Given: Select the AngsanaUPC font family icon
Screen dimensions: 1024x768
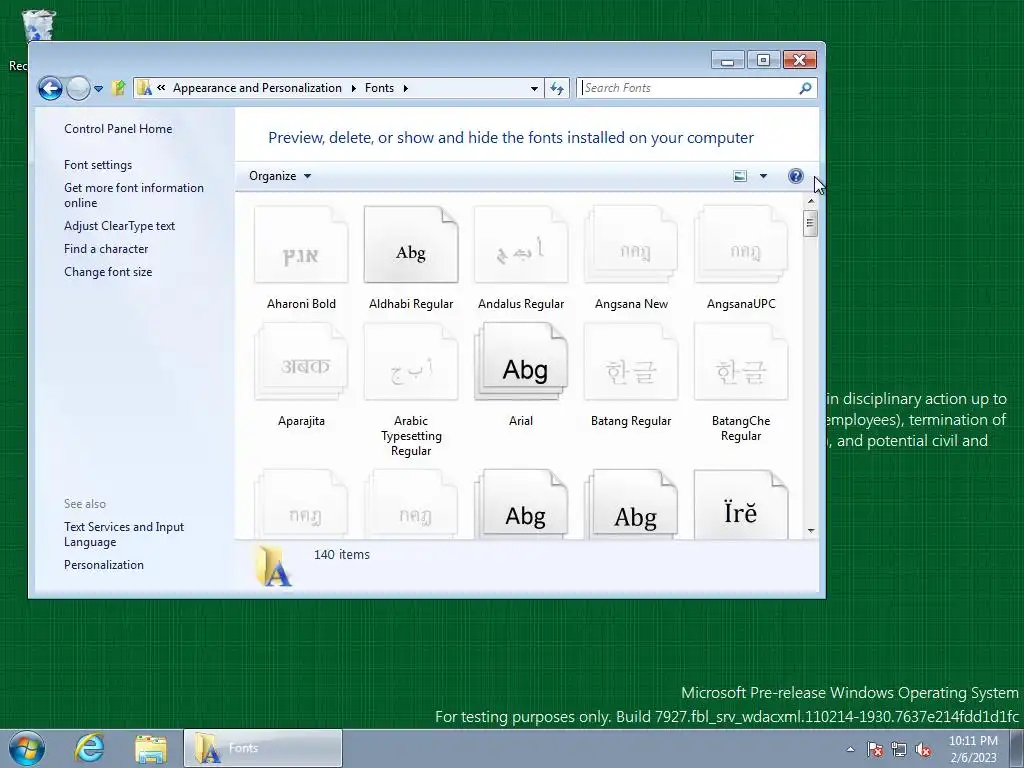Looking at the screenshot, I should [x=741, y=245].
